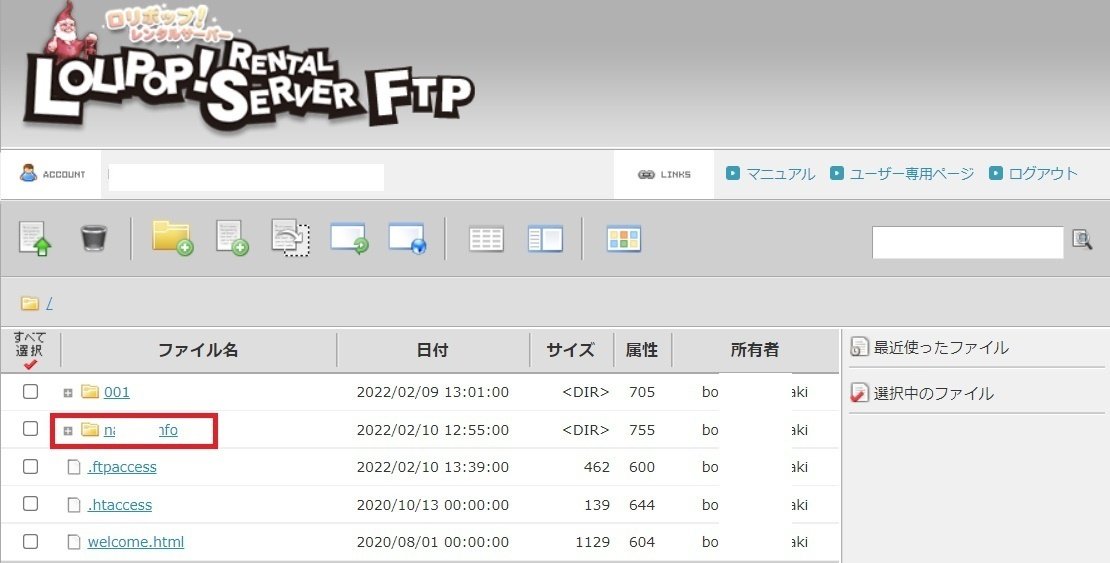The width and height of the screenshot is (1110, 563).
Task: Check the box for .htaccess
Action: coord(30,504)
